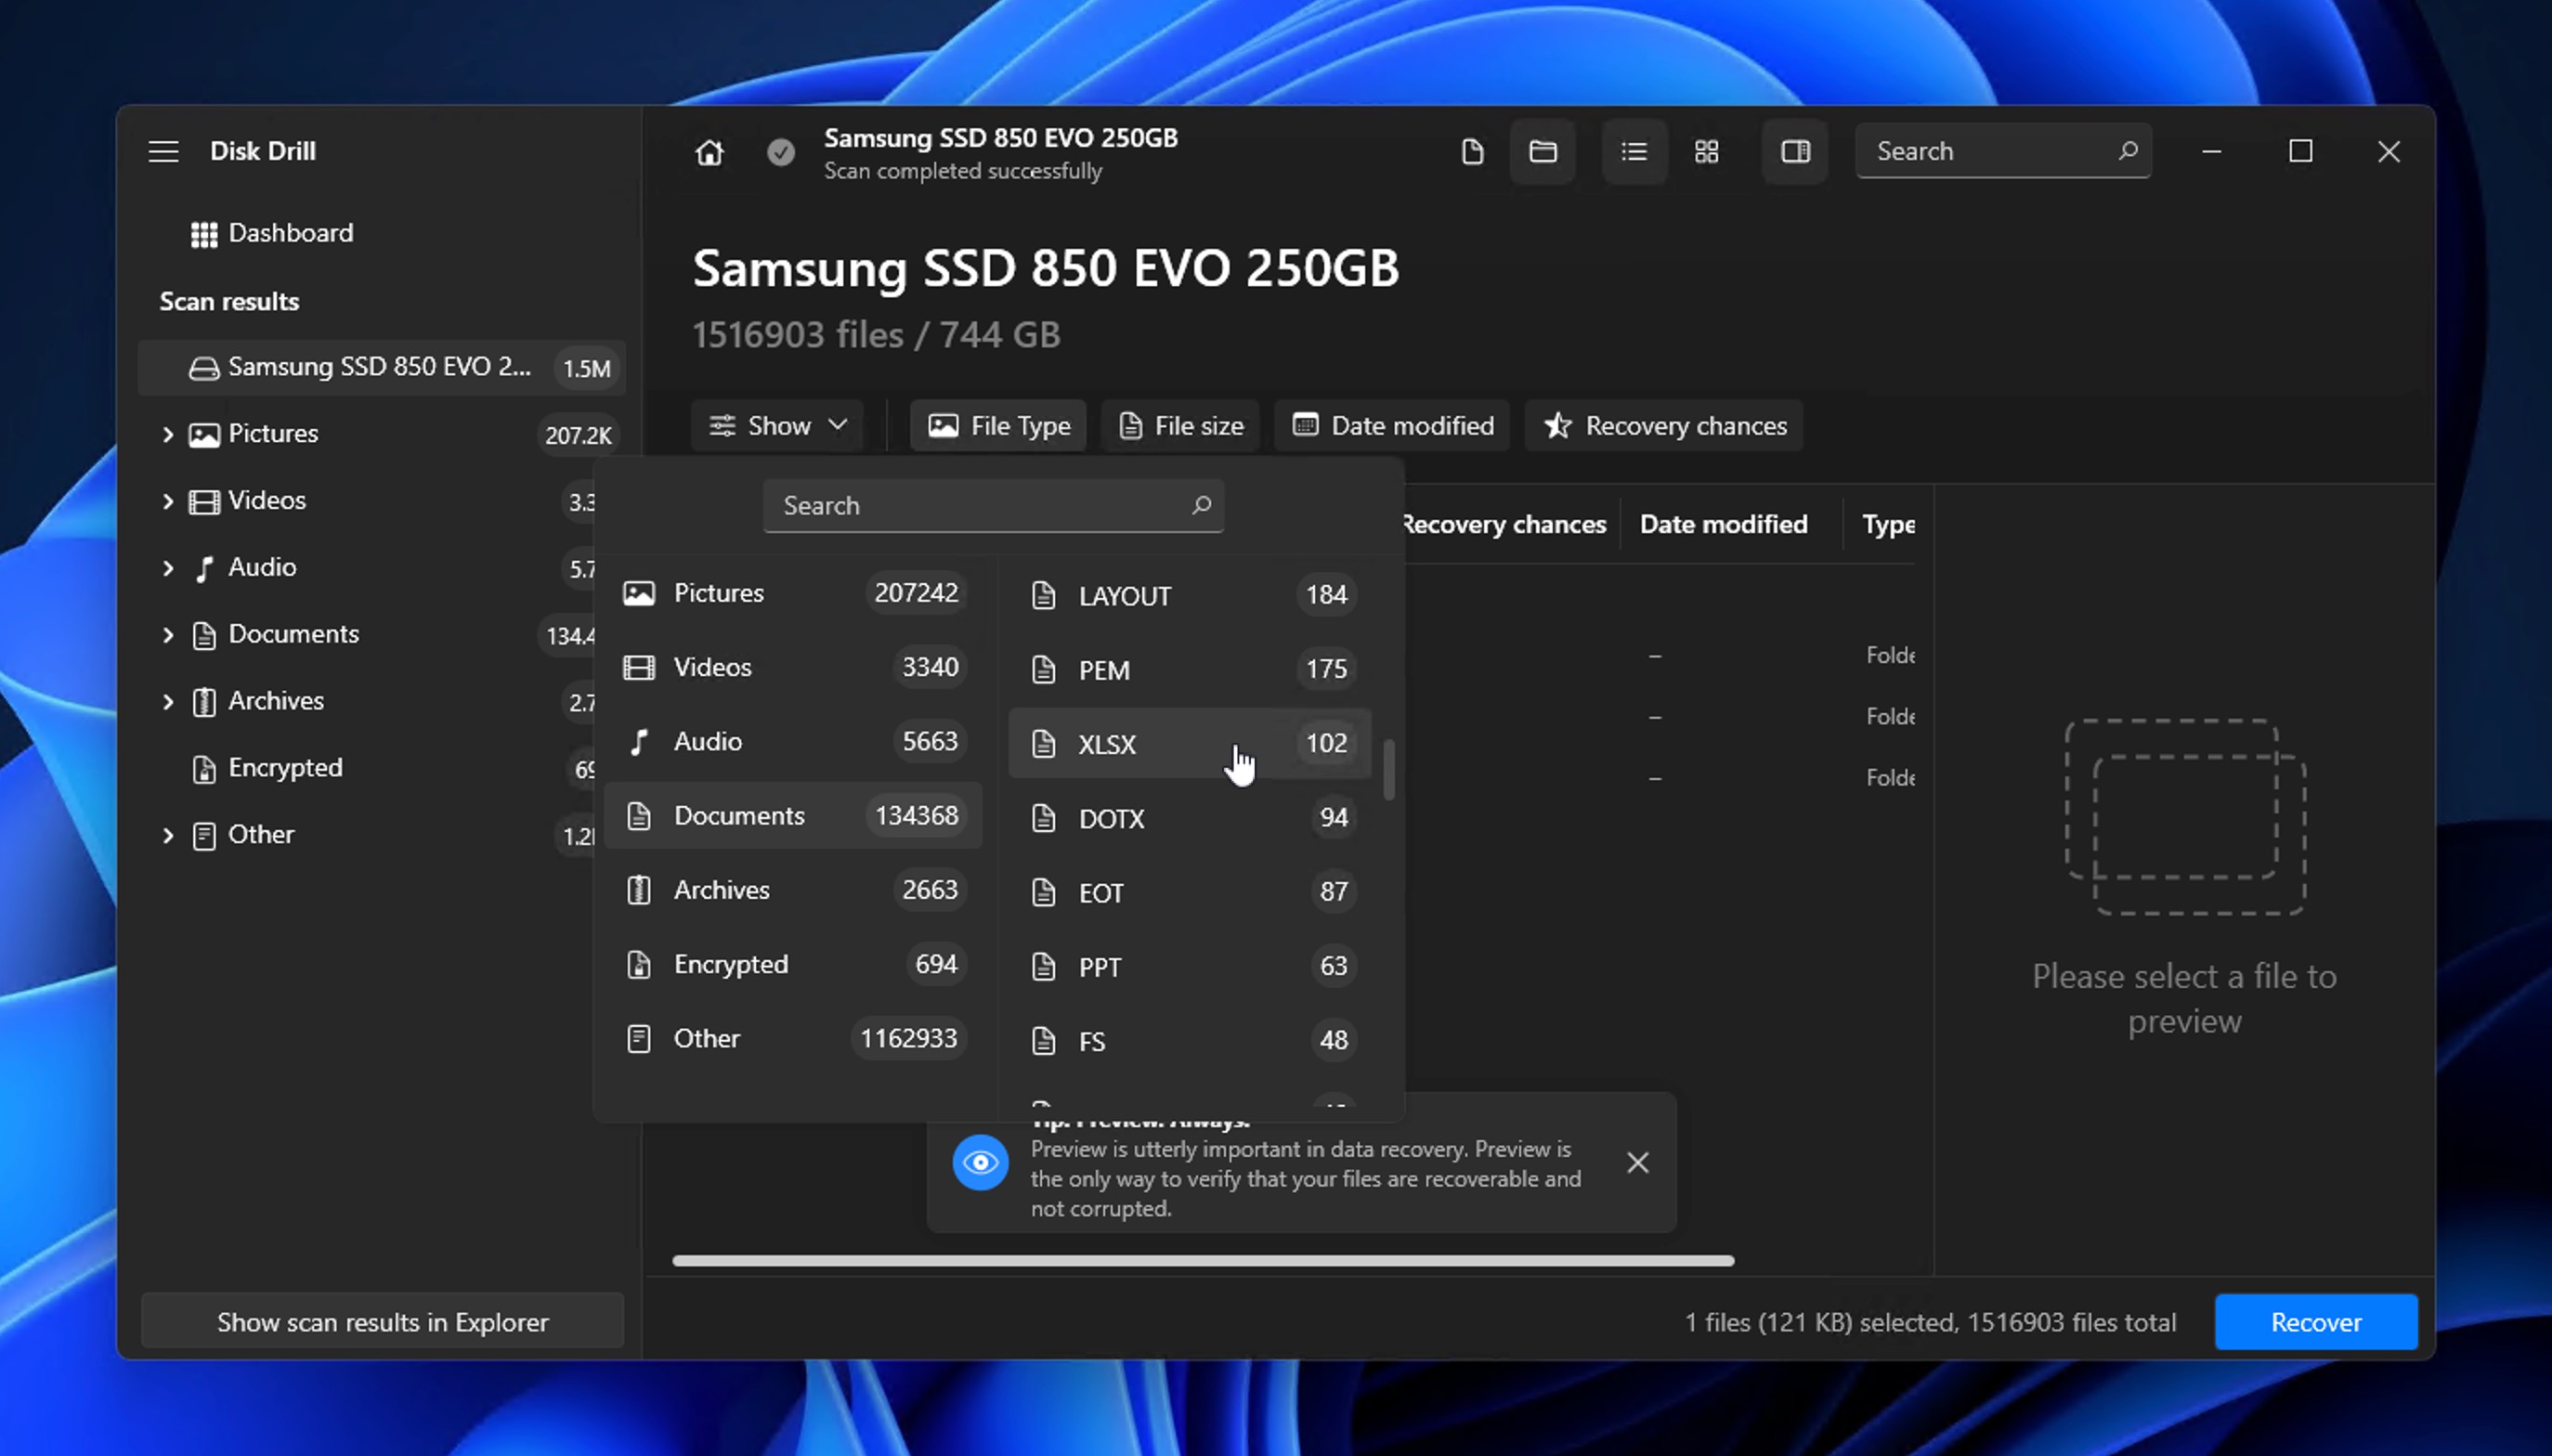Sort by Date modified column header
Image resolution: width=2552 pixels, height=1456 pixels.
(x=1723, y=524)
